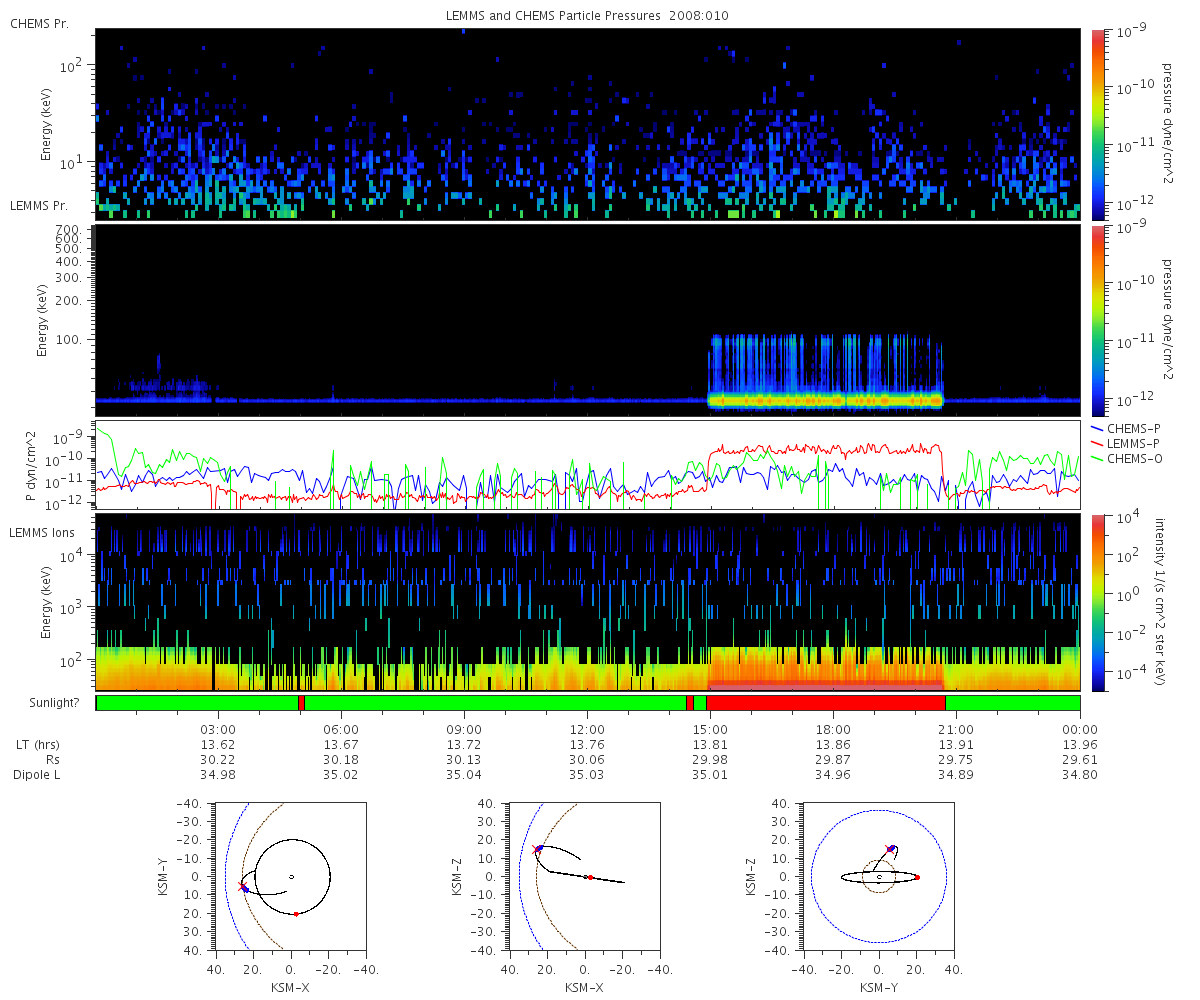Click the Dipole L row label
Viewport: 1200px width, 1000px height.
39,775
